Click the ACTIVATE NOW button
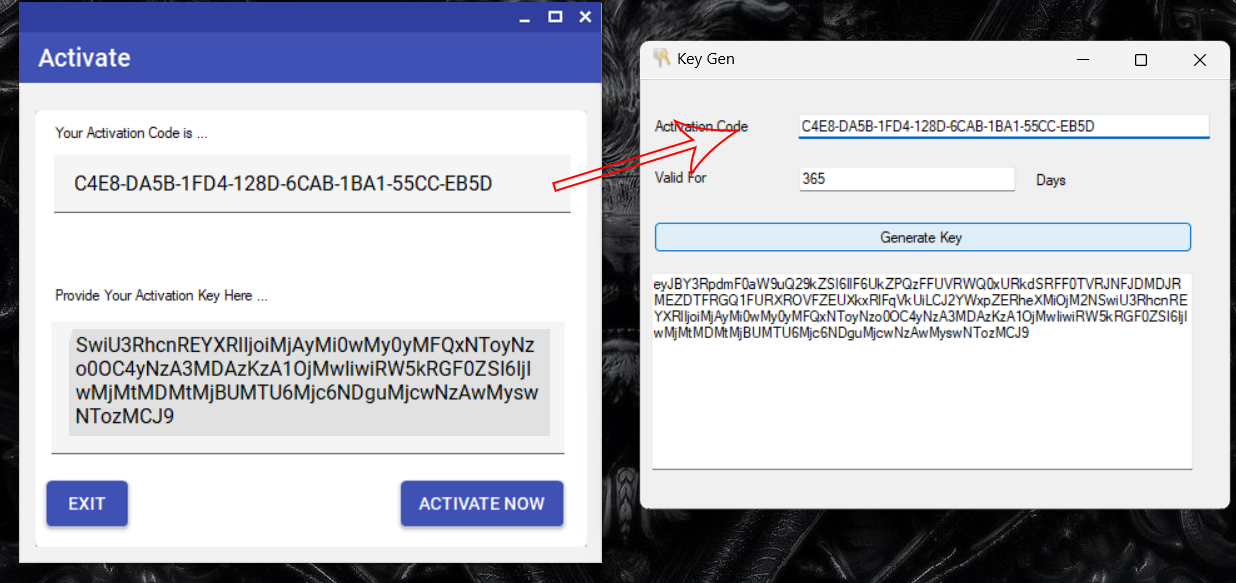Screen dimensions: 1236x583 click(482, 504)
